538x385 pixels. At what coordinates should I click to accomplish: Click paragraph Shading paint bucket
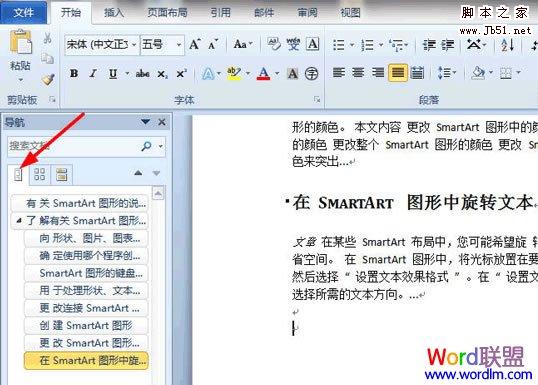[478, 72]
